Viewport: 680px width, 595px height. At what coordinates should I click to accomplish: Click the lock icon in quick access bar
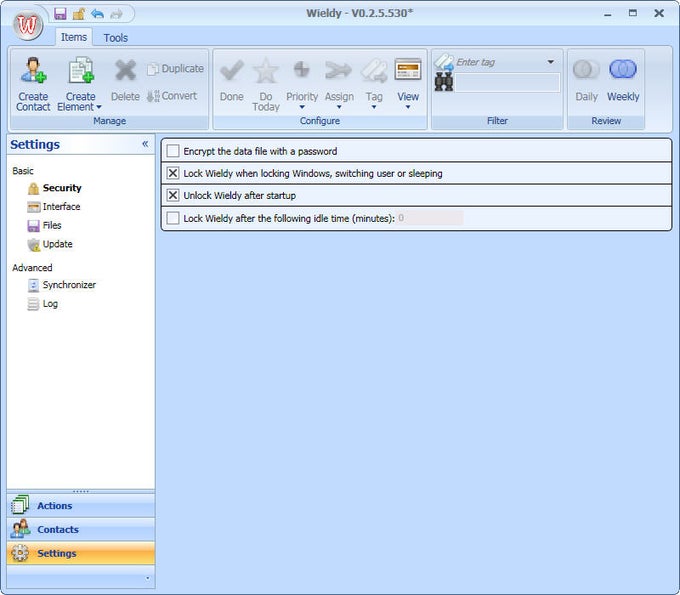tap(79, 13)
